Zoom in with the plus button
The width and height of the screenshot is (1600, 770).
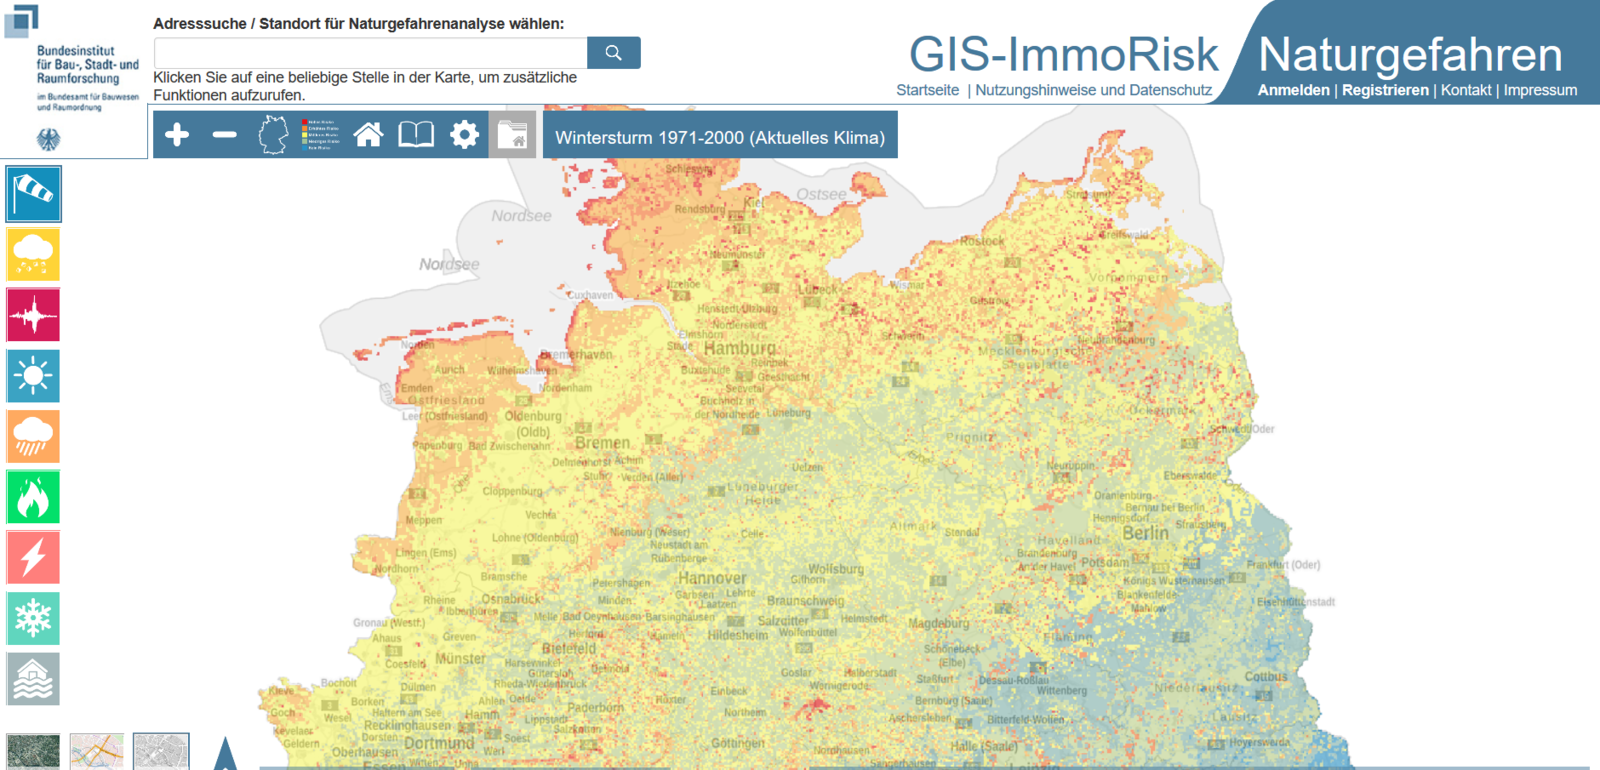(x=177, y=134)
